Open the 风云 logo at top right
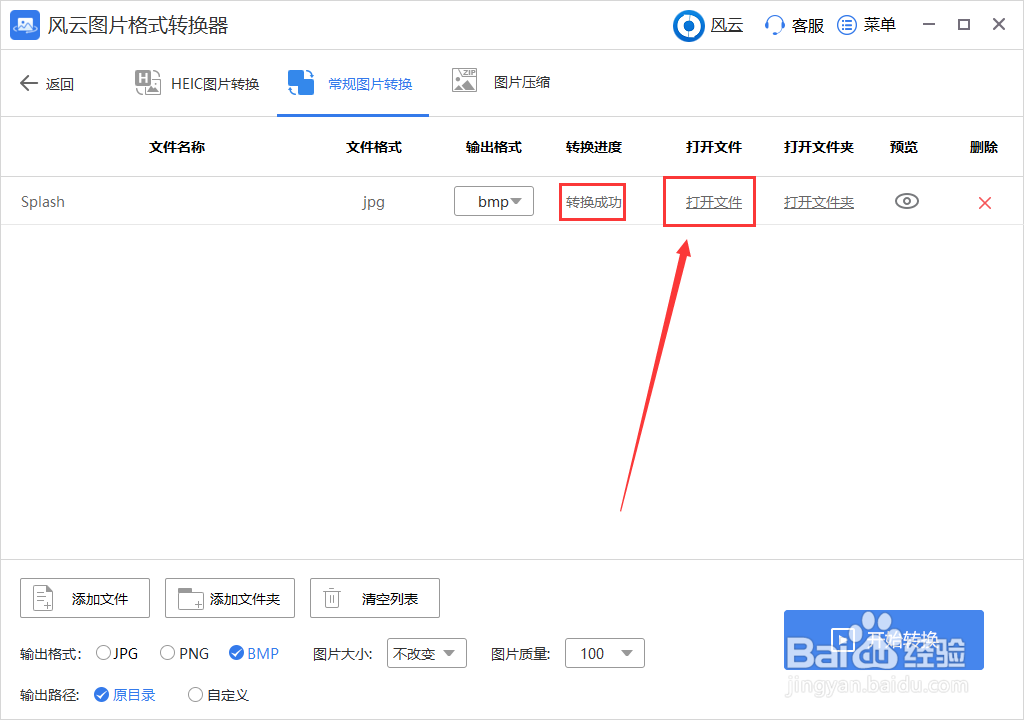Viewport: 1024px width, 720px height. [x=688, y=25]
